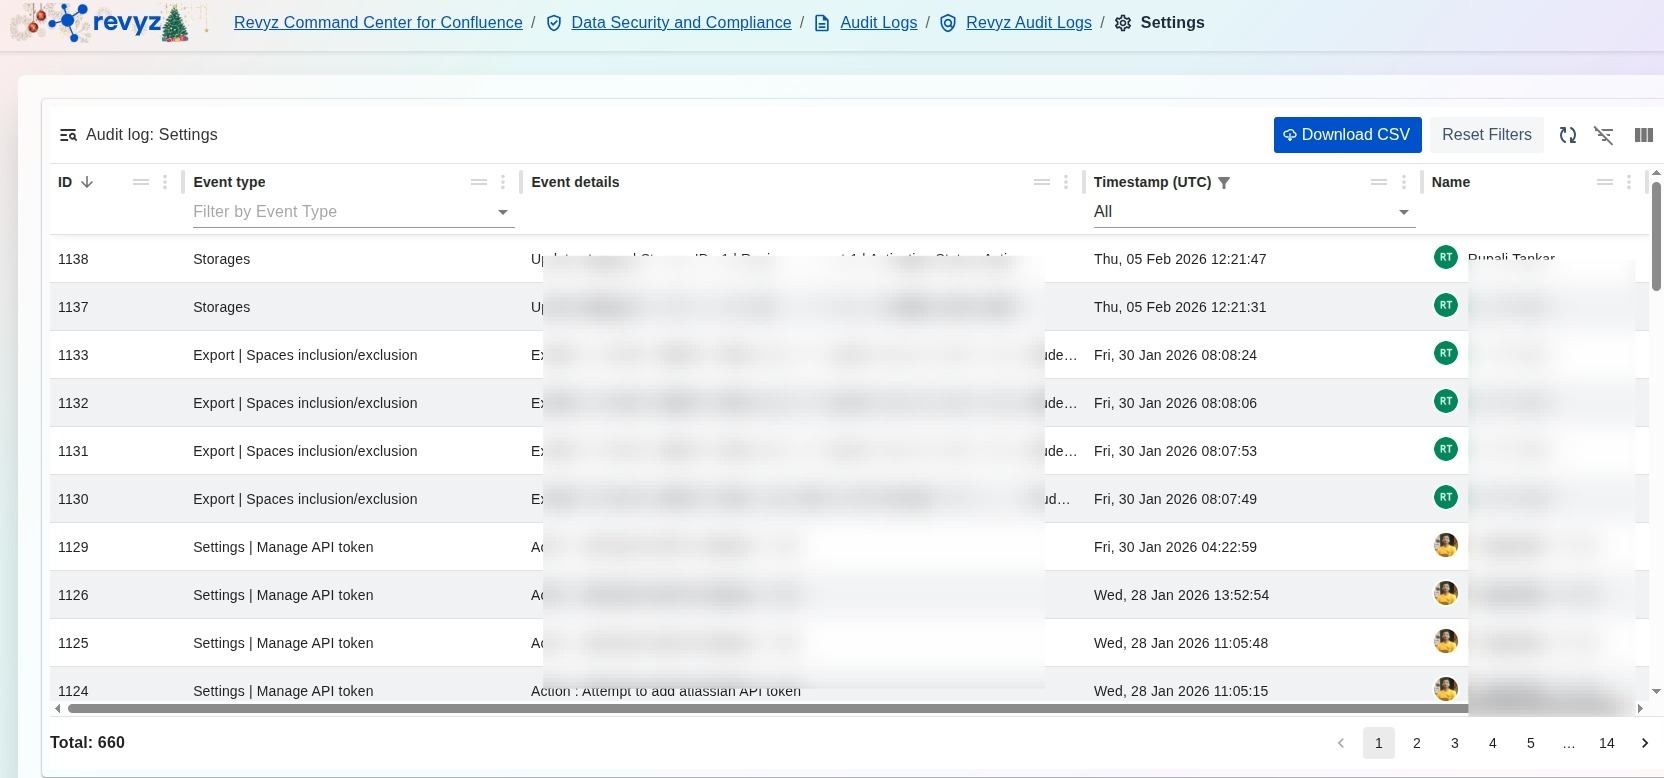
Task: Open the column chooser icon
Action: click(1643, 135)
